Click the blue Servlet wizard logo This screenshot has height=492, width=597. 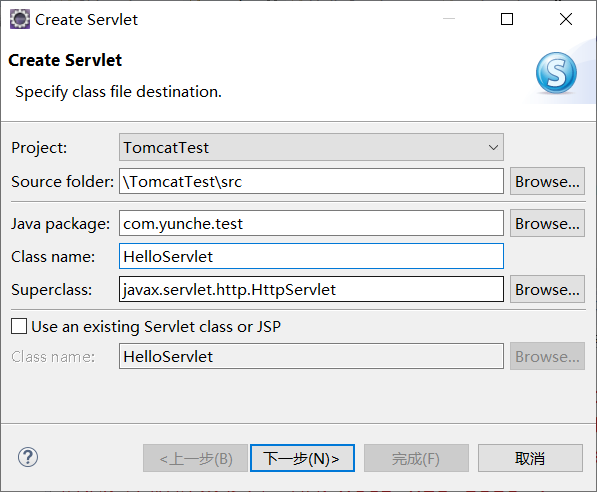tap(556, 73)
